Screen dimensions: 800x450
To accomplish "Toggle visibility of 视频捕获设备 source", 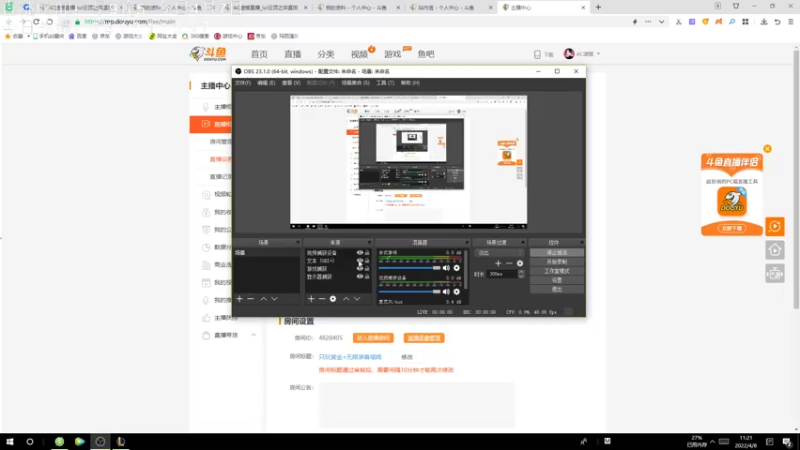I will click(360, 253).
